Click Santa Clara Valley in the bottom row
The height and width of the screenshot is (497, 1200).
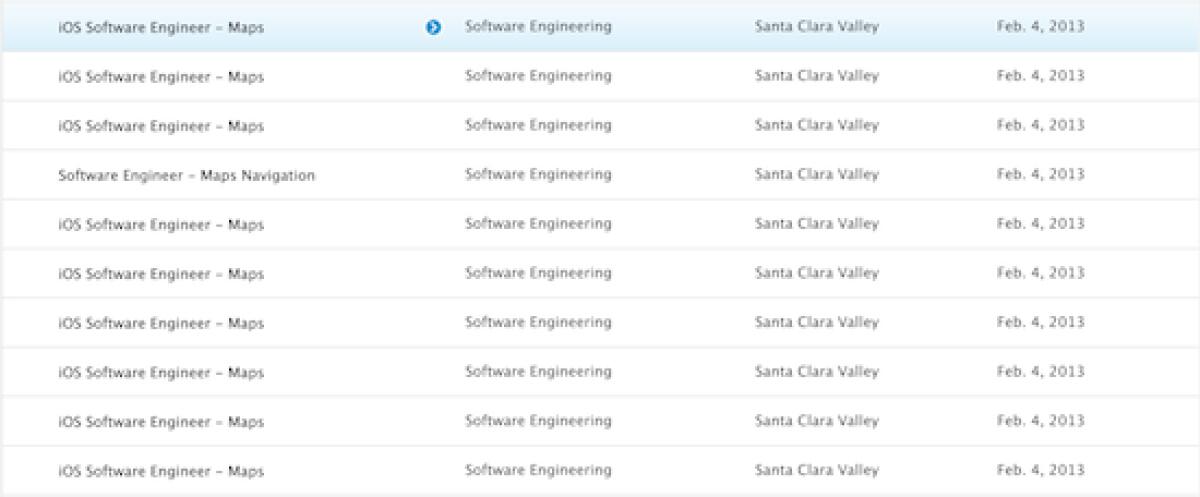(x=817, y=471)
